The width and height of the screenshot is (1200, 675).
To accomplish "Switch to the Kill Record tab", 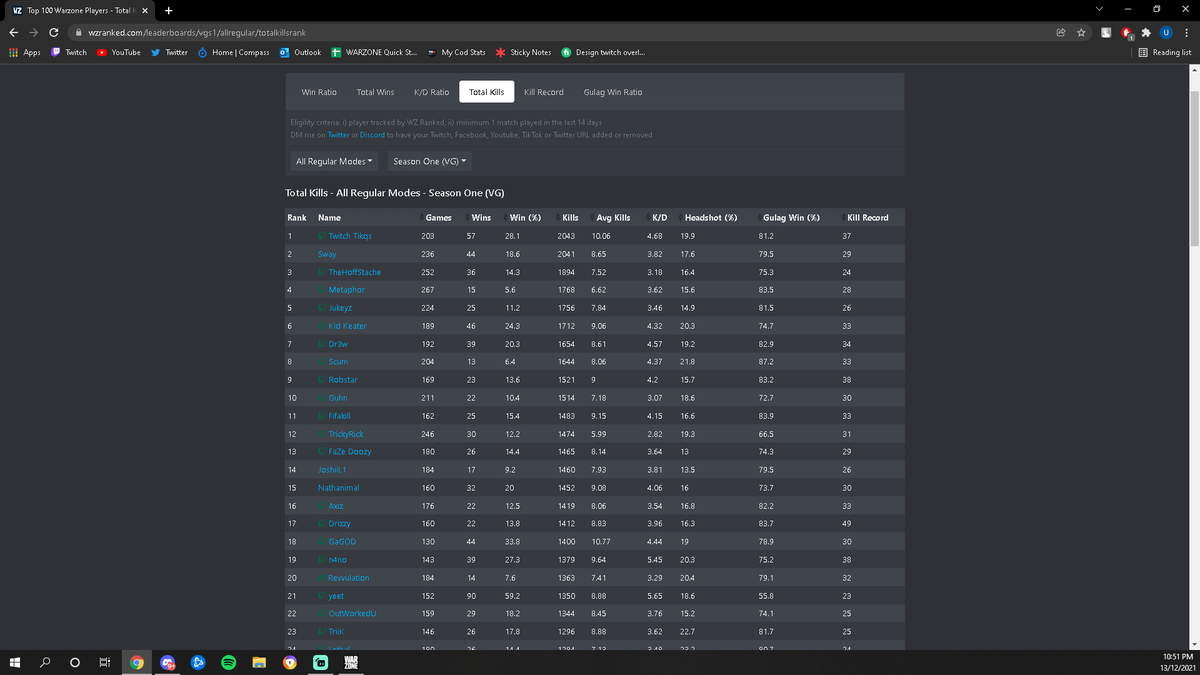I will pos(543,92).
